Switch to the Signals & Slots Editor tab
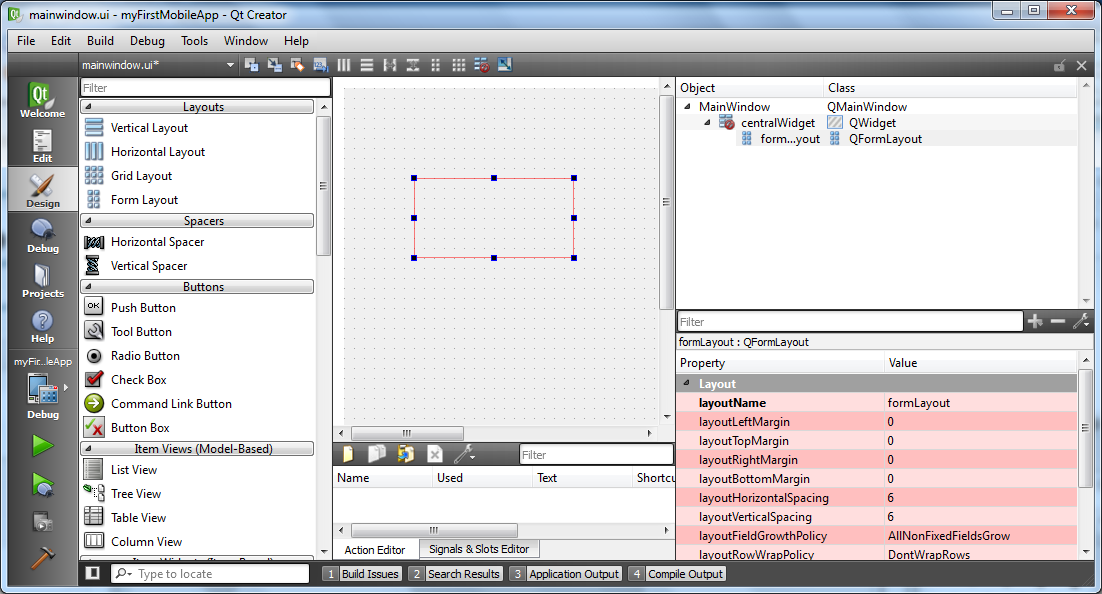The width and height of the screenshot is (1102, 594). pyautogui.click(x=479, y=549)
